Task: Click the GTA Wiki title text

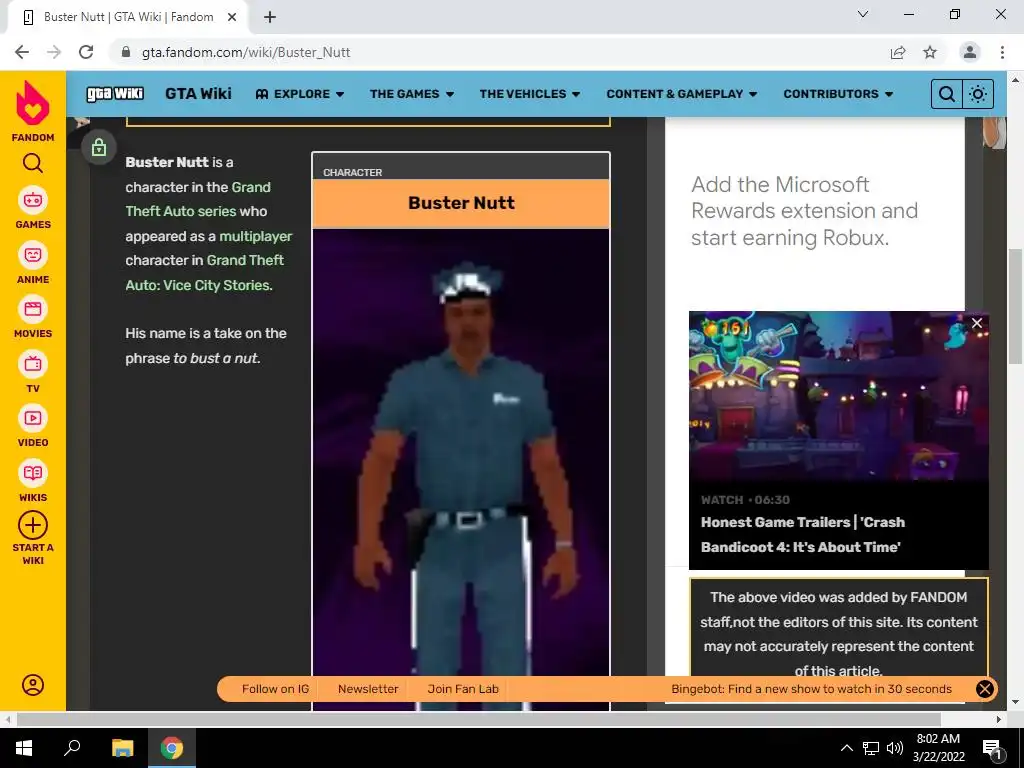Action: [199, 93]
